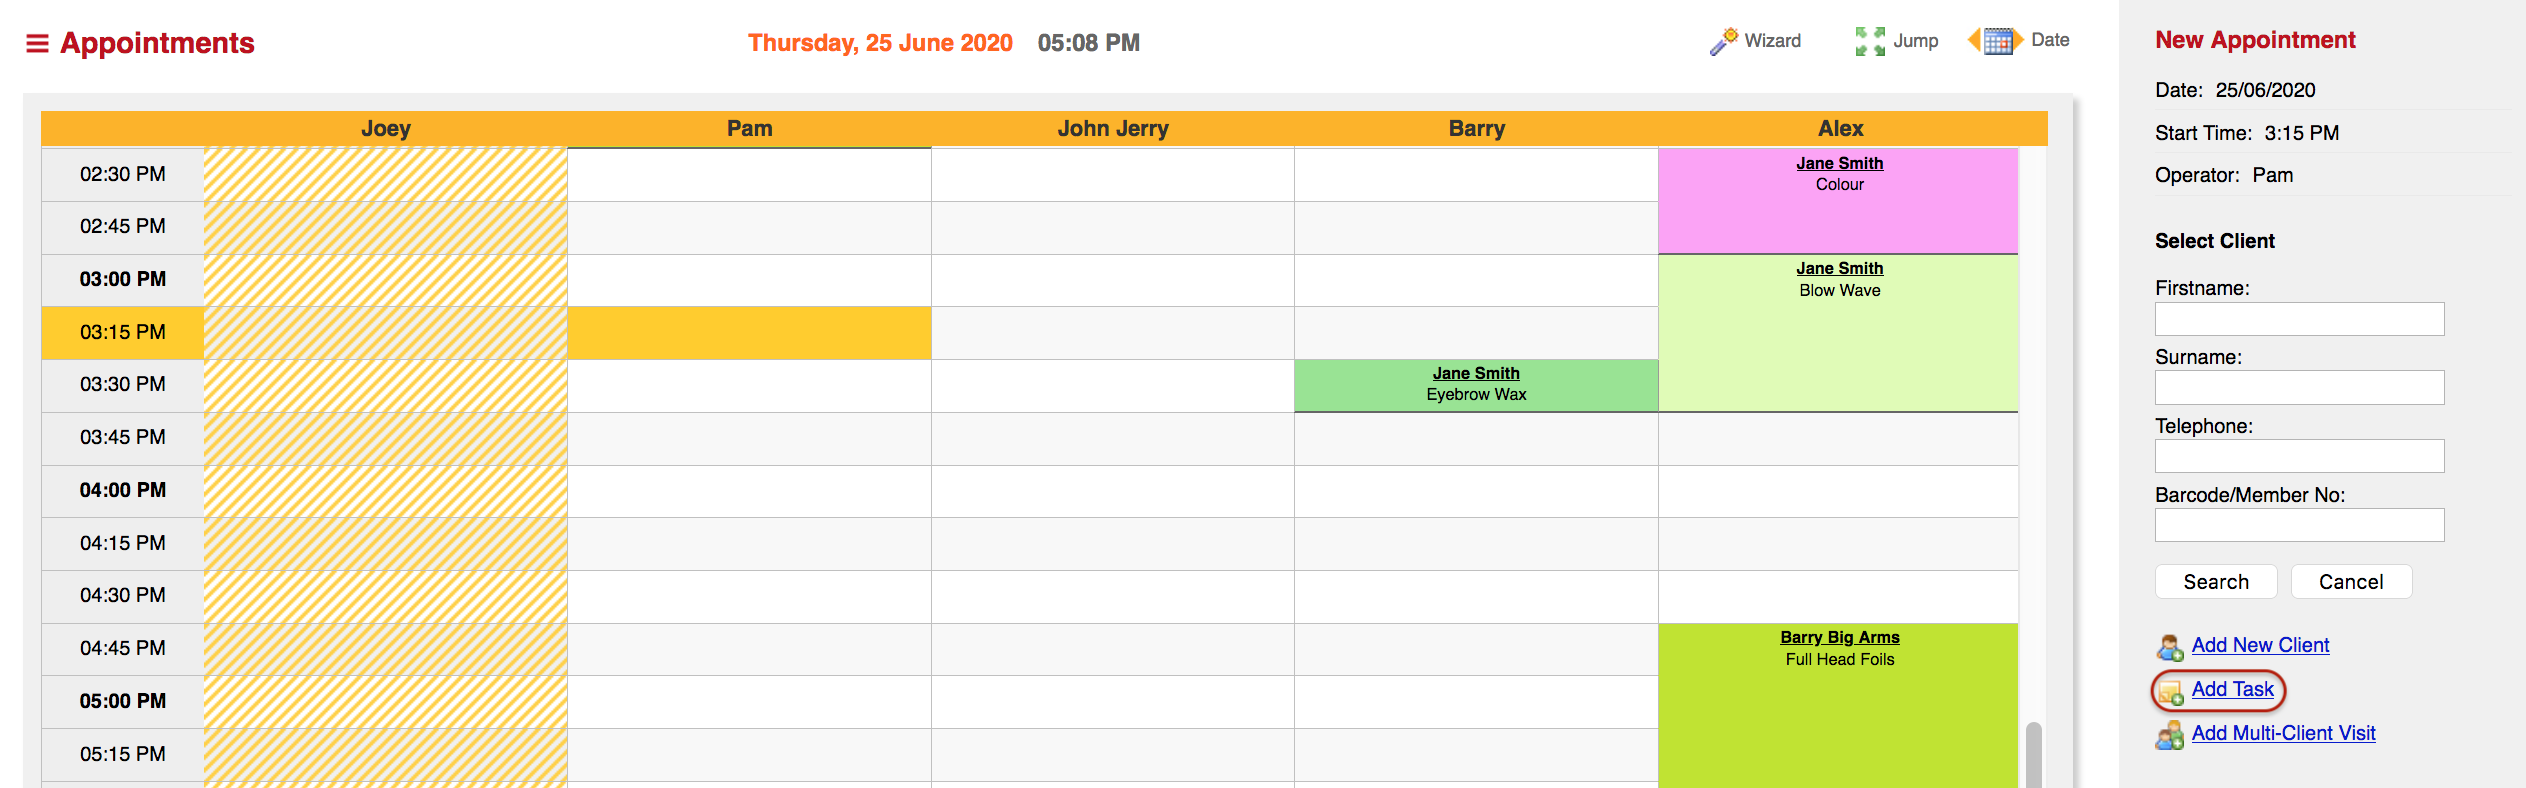Image resolution: width=2526 pixels, height=788 pixels.
Task: Go to previous date with left arrow
Action: 1974,40
